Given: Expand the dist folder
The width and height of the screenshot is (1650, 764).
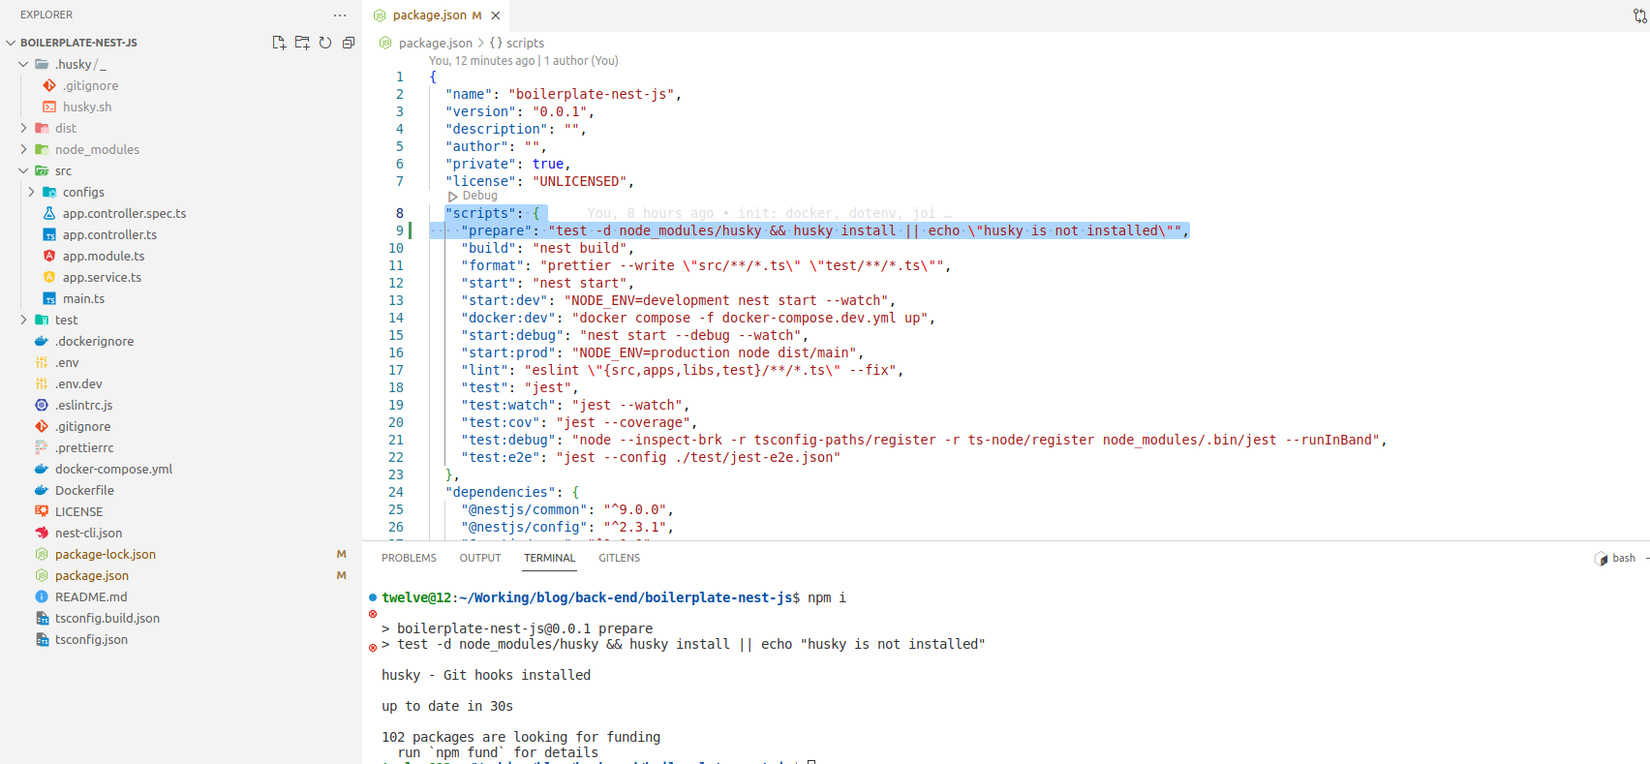Looking at the screenshot, I should (x=66, y=128).
